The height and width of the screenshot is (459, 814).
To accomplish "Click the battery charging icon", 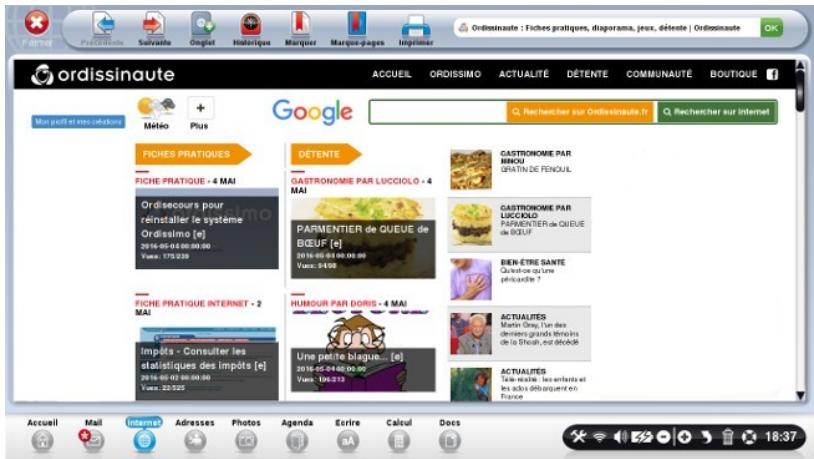I will pos(642,437).
